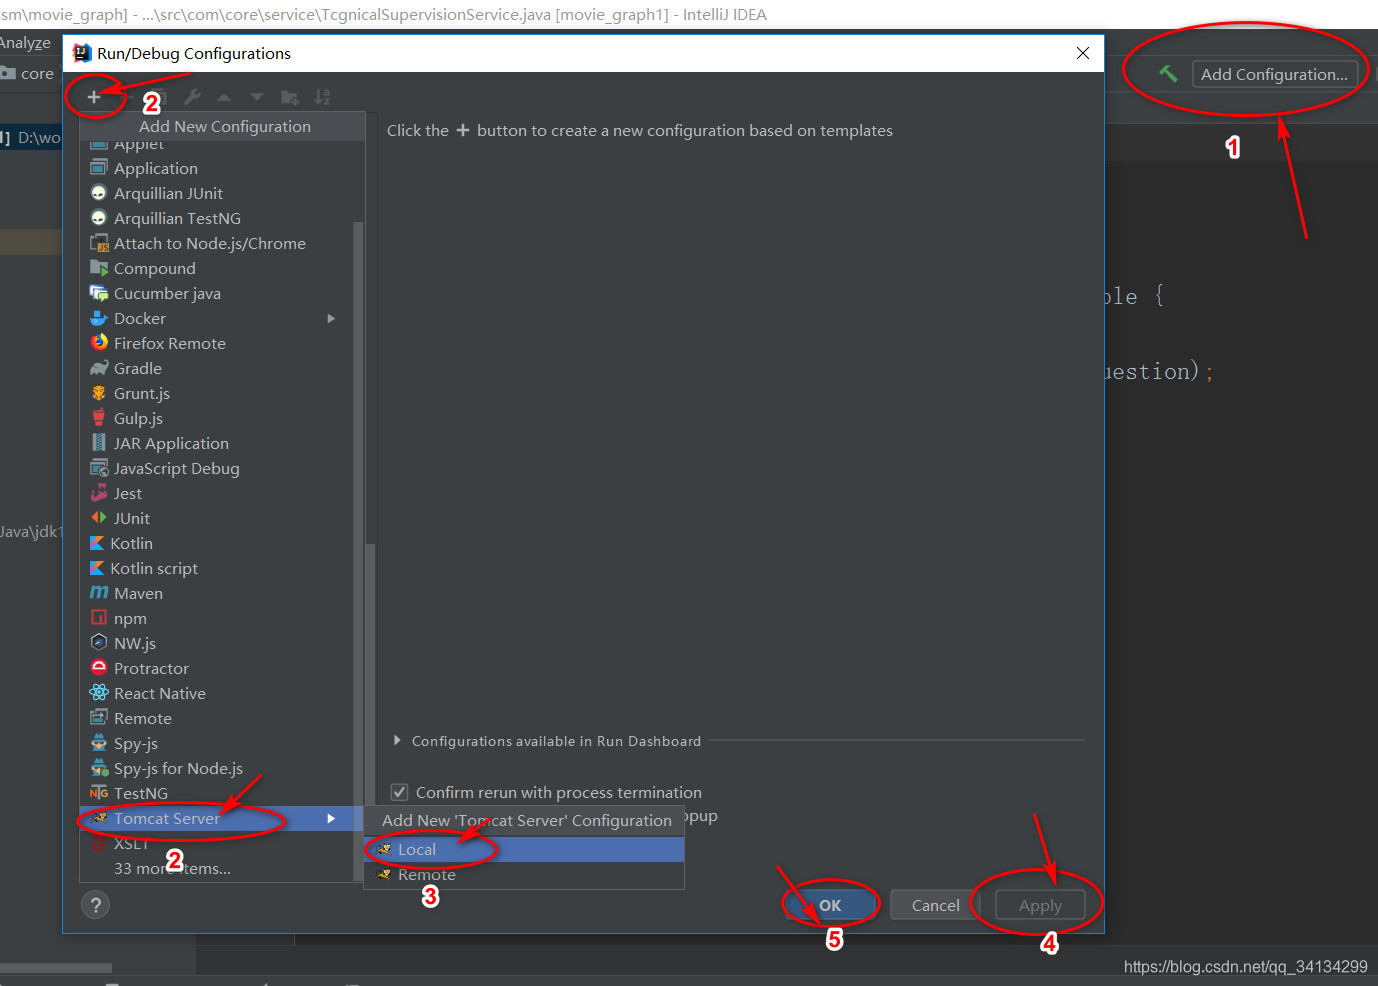Click the plus Add New Configuration icon
Screen dimensions: 1378x986
[94, 97]
